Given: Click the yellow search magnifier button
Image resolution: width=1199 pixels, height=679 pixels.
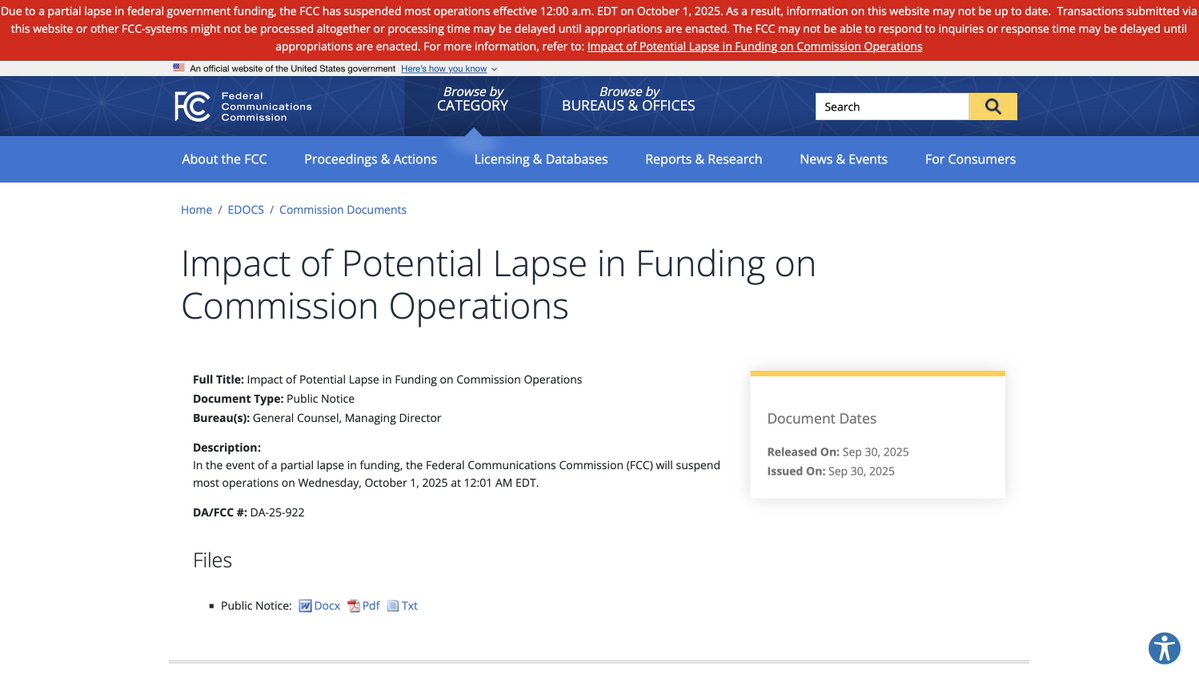Looking at the screenshot, I should (993, 106).
